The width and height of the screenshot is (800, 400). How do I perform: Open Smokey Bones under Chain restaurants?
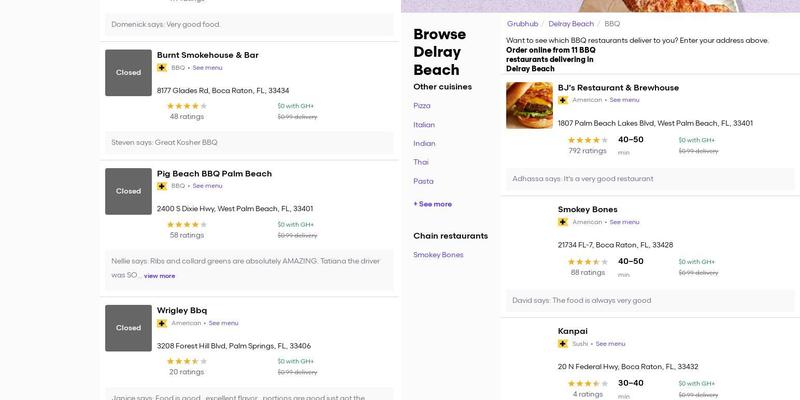click(438, 255)
